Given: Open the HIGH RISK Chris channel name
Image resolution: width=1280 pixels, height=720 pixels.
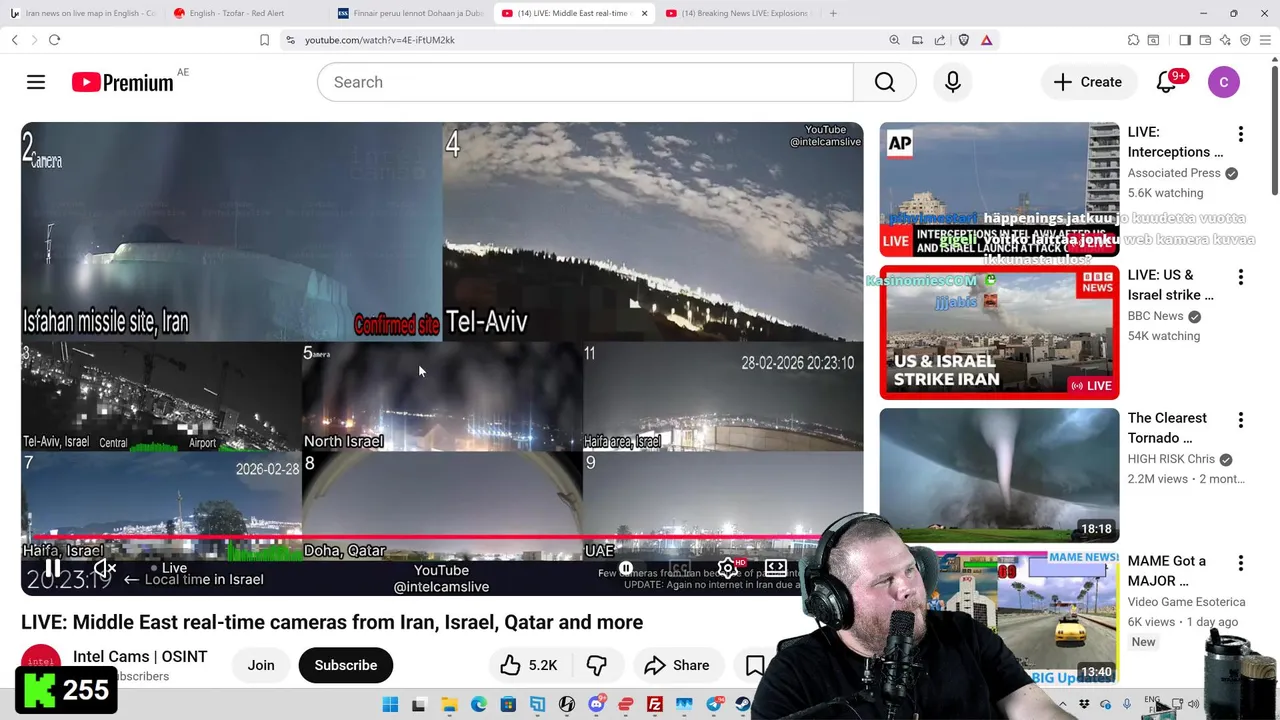Looking at the screenshot, I should coord(1171,459).
